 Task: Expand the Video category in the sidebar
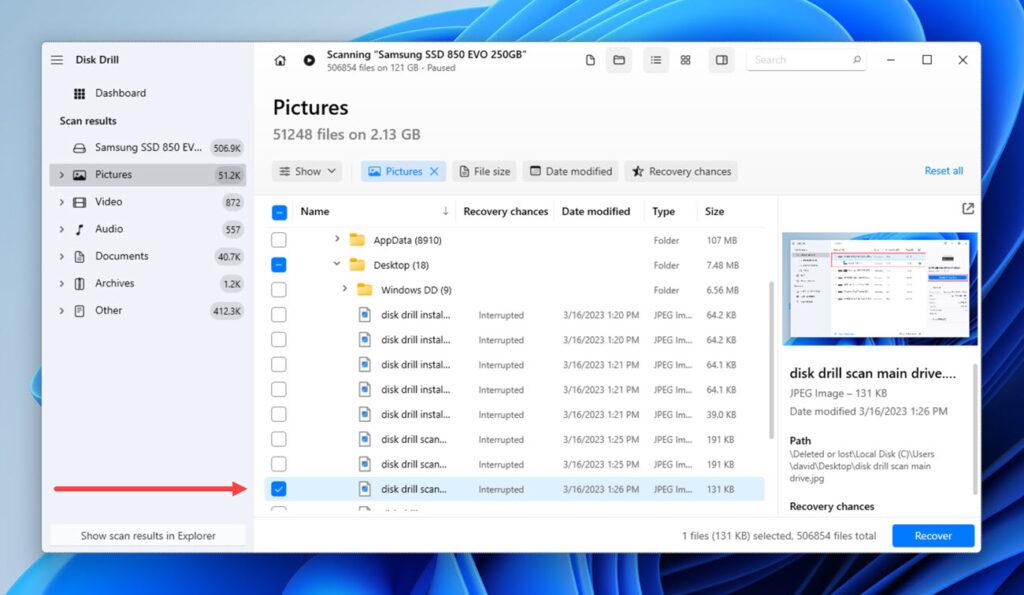click(x=62, y=201)
